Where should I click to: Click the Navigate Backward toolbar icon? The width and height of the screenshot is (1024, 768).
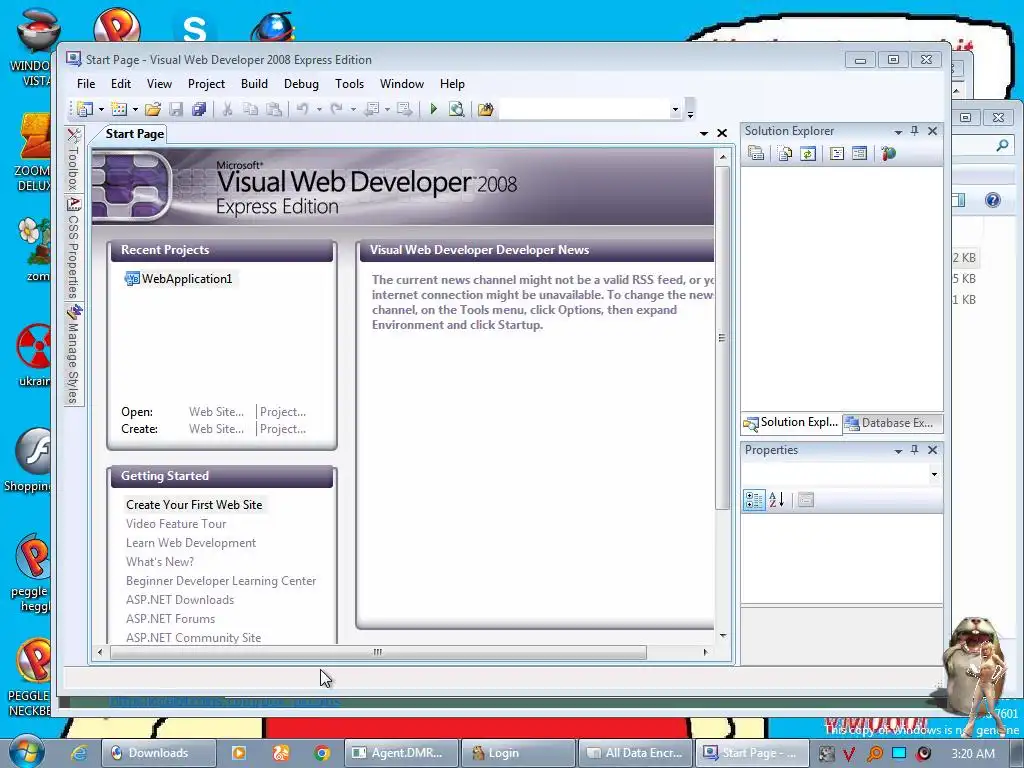(372, 109)
